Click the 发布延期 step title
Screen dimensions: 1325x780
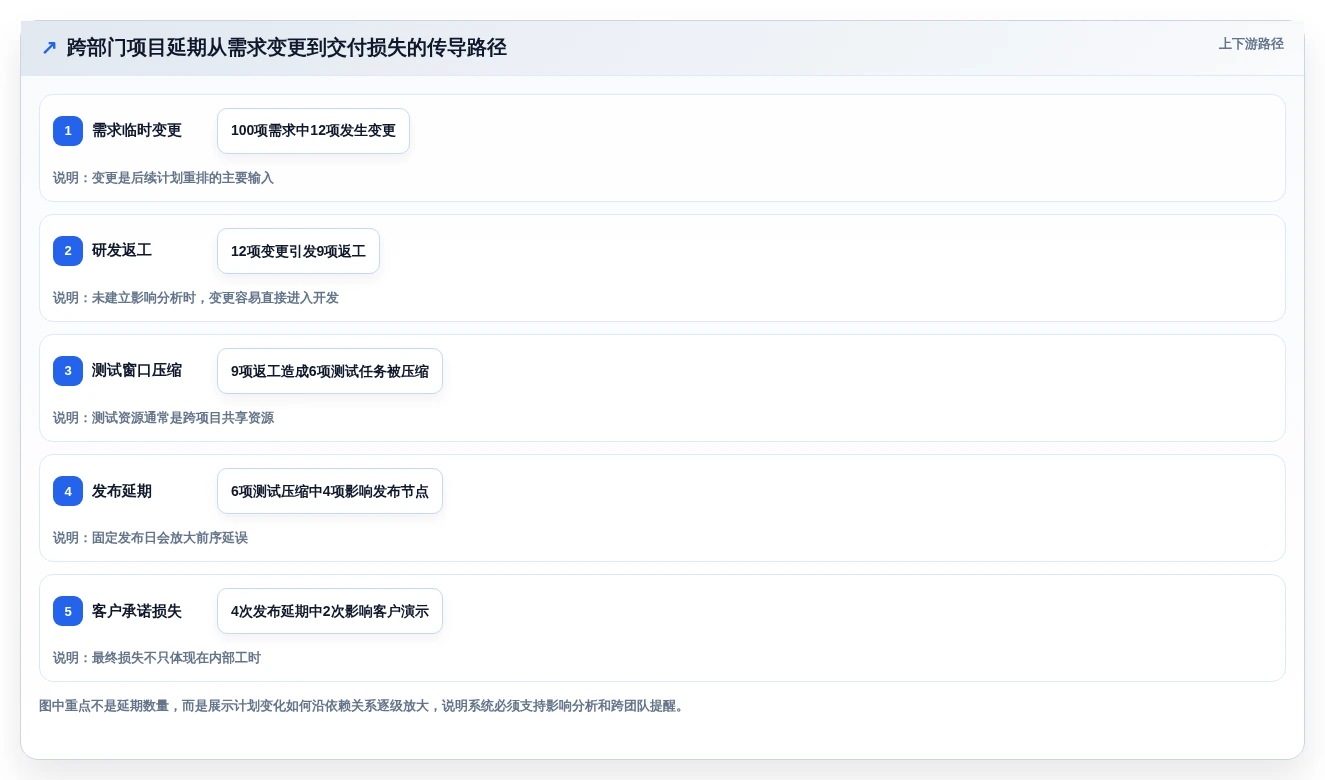pos(122,491)
